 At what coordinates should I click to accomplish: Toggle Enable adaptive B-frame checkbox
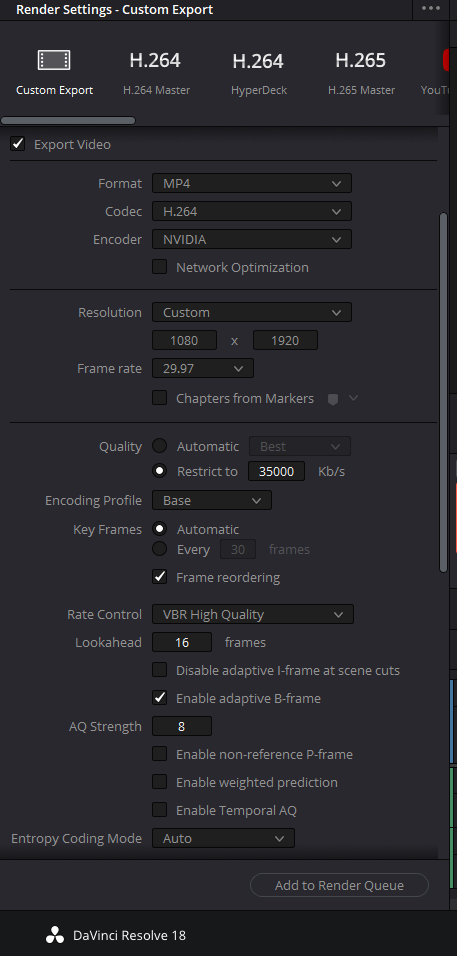tap(160, 698)
